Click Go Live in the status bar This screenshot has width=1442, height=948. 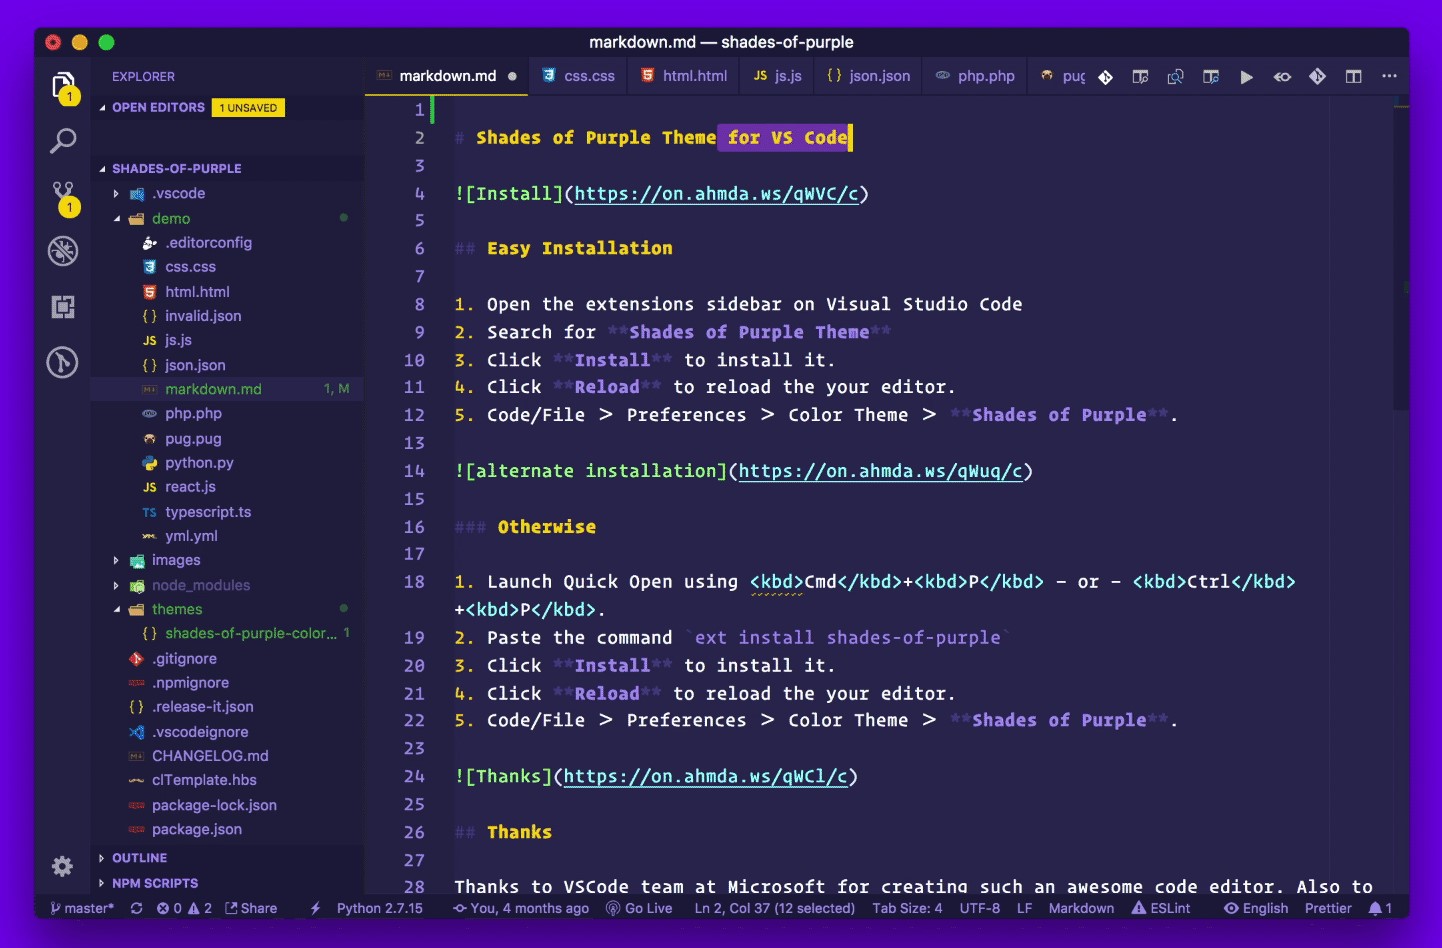click(639, 908)
